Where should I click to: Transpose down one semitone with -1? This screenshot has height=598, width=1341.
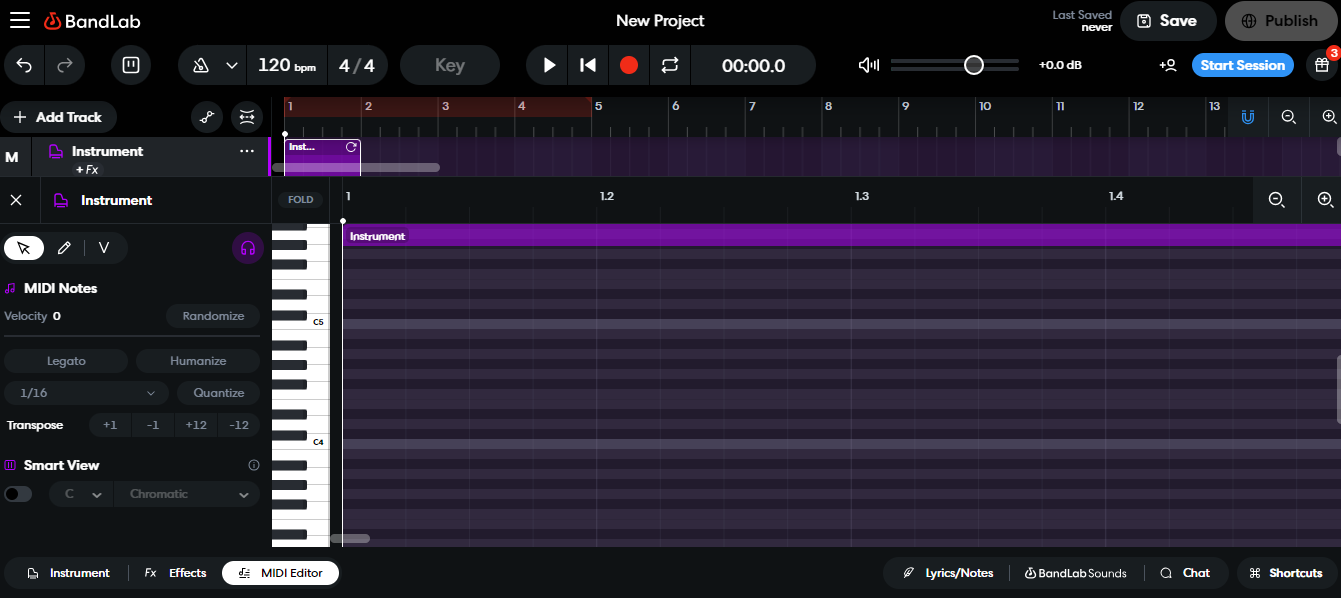tap(153, 425)
